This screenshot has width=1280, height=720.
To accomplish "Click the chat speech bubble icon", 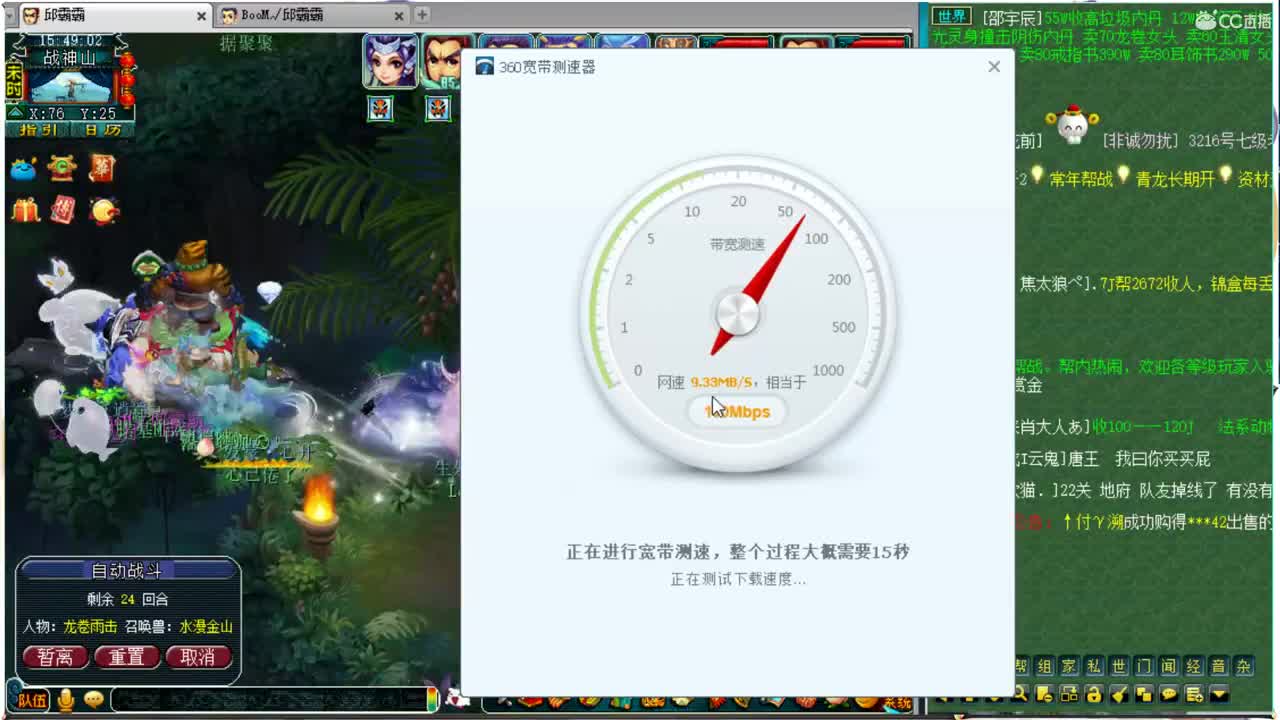I will pyautogui.click(x=1169, y=693).
